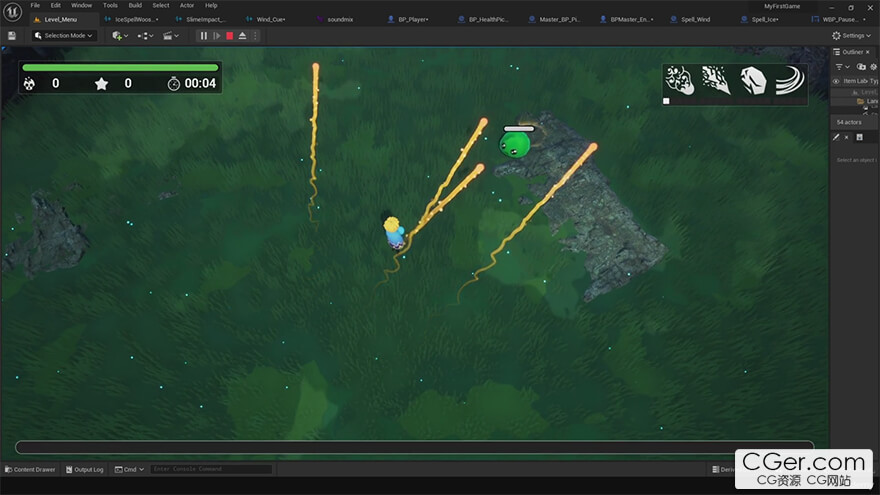The image size is (880, 495).
Task: Open the Output Log
Action: pyautogui.click(x=85, y=469)
